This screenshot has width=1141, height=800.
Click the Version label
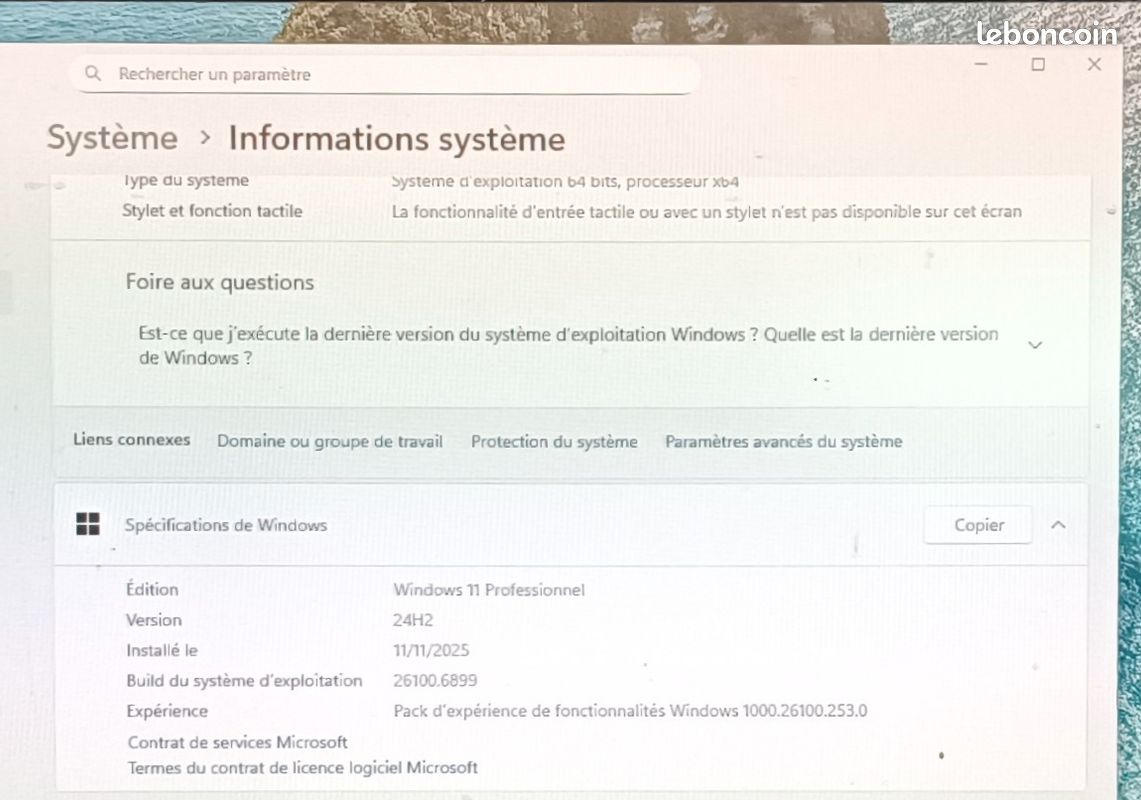[154, 620]
